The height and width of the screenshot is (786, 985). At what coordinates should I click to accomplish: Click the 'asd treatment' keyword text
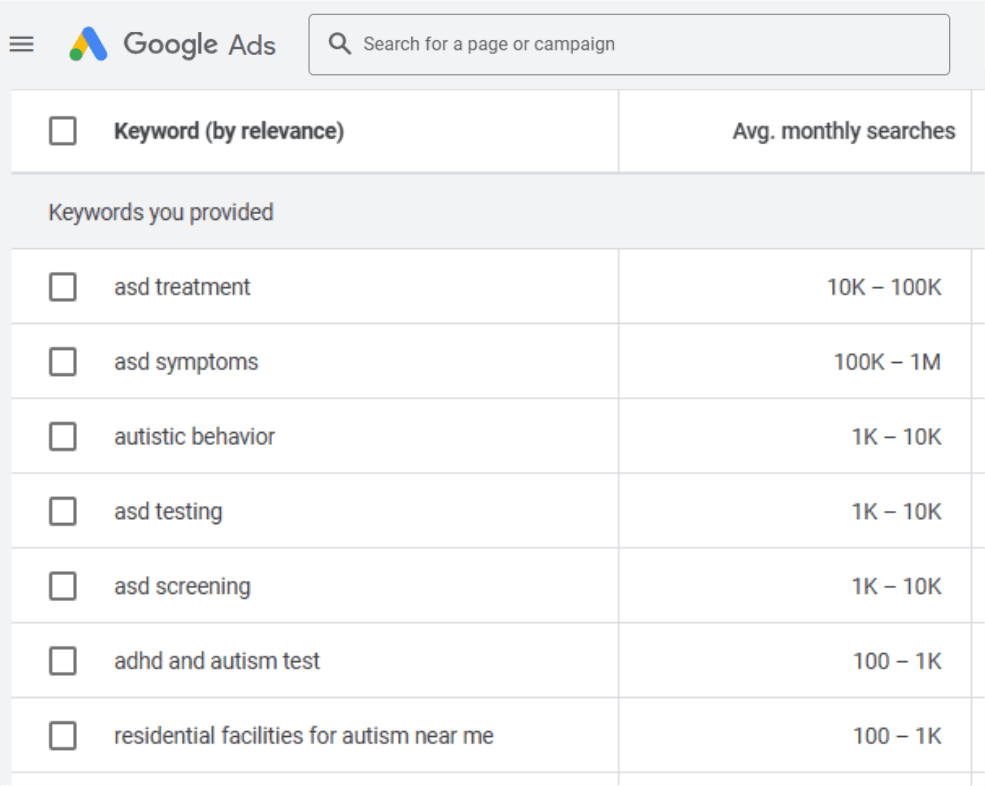coord(182,287)
